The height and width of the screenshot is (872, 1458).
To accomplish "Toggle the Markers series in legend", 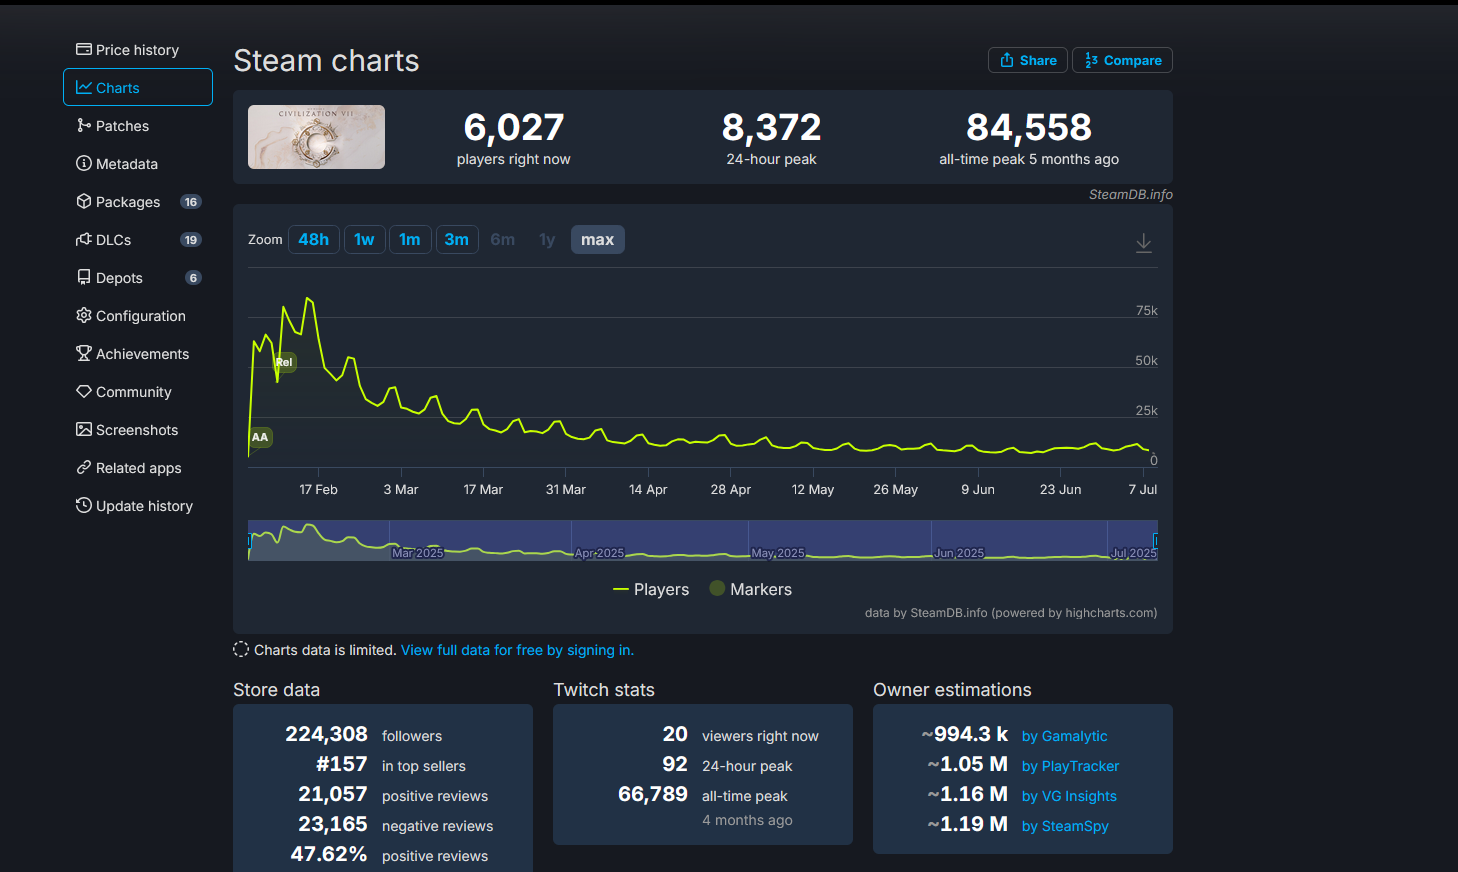I will click(x=750, y=589).
